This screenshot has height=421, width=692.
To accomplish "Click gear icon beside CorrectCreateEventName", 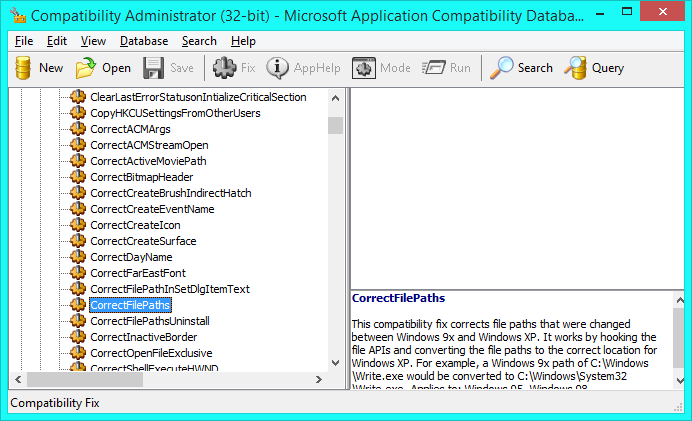I will 78,209.
